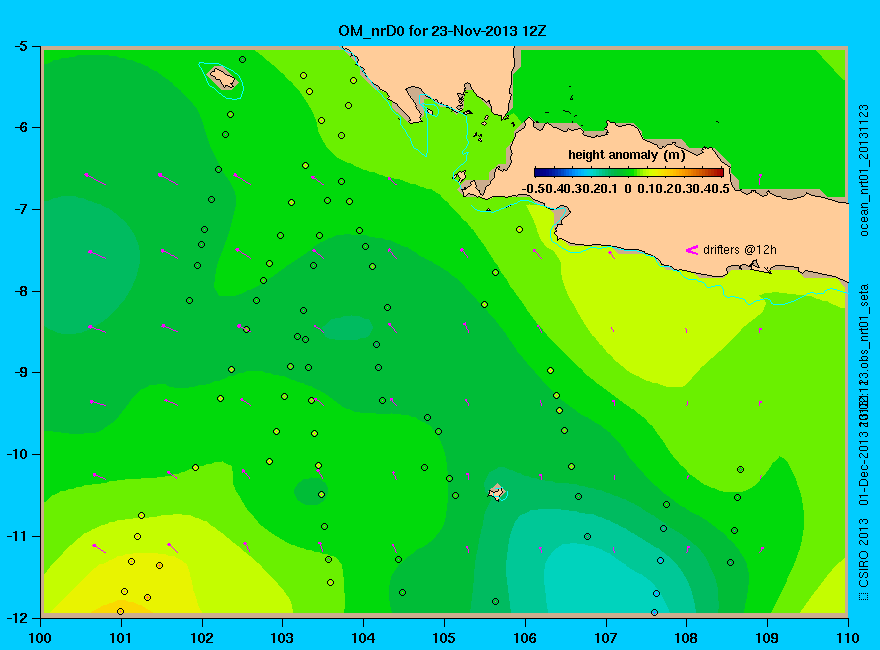The height and width of the screenshot is (650, 880).
Task: Click the x-axis label 101
Action: tap(121, 638)
